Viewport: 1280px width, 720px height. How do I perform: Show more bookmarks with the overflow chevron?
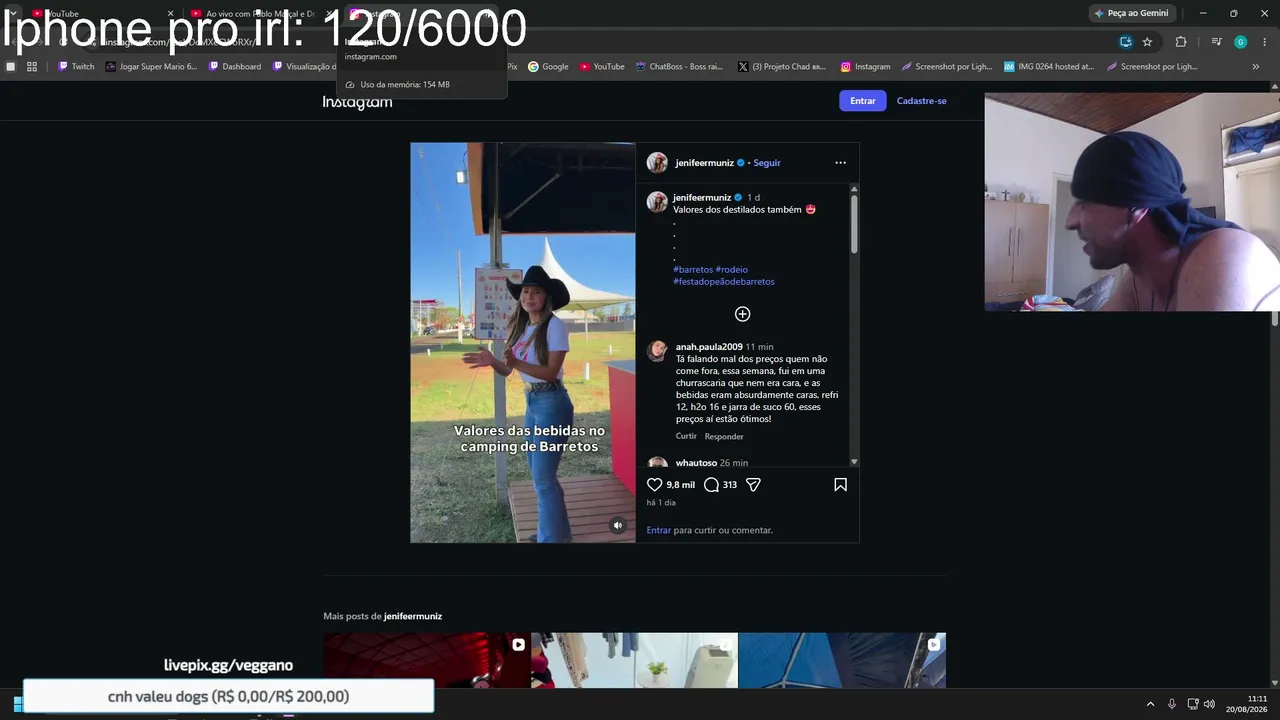[x=1256, y=67]
